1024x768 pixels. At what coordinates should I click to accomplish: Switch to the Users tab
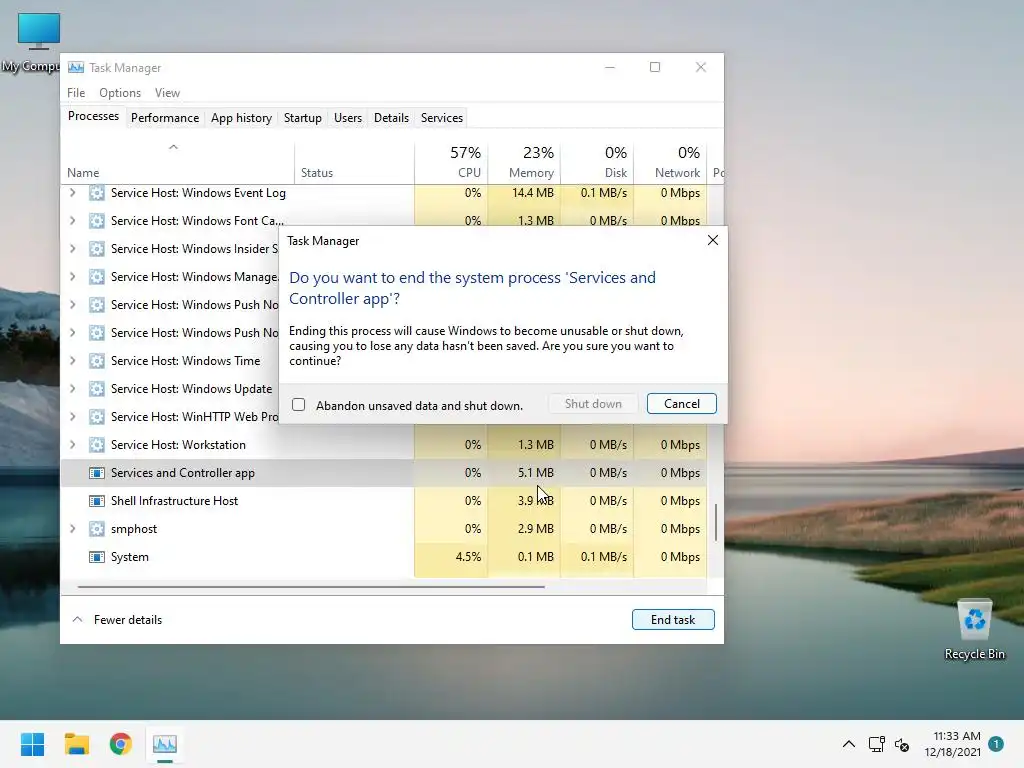point(347,118)
